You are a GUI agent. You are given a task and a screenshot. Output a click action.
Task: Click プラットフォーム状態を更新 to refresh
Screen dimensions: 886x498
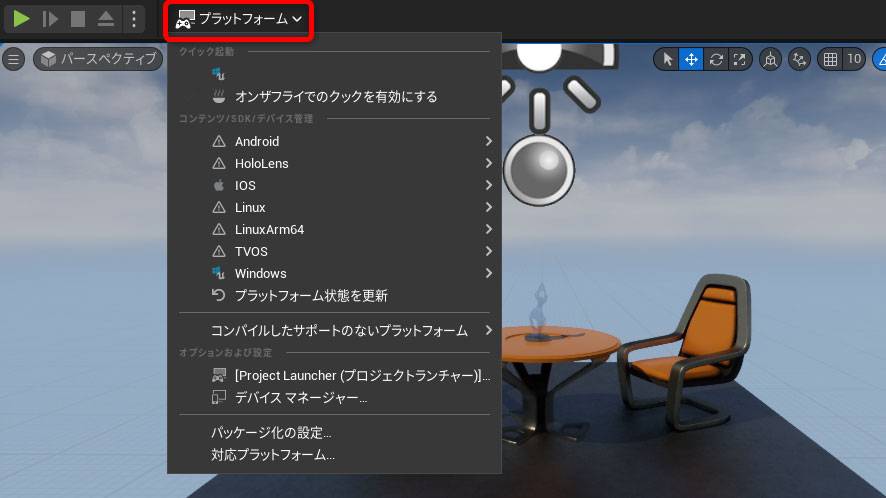click(335, 296)
